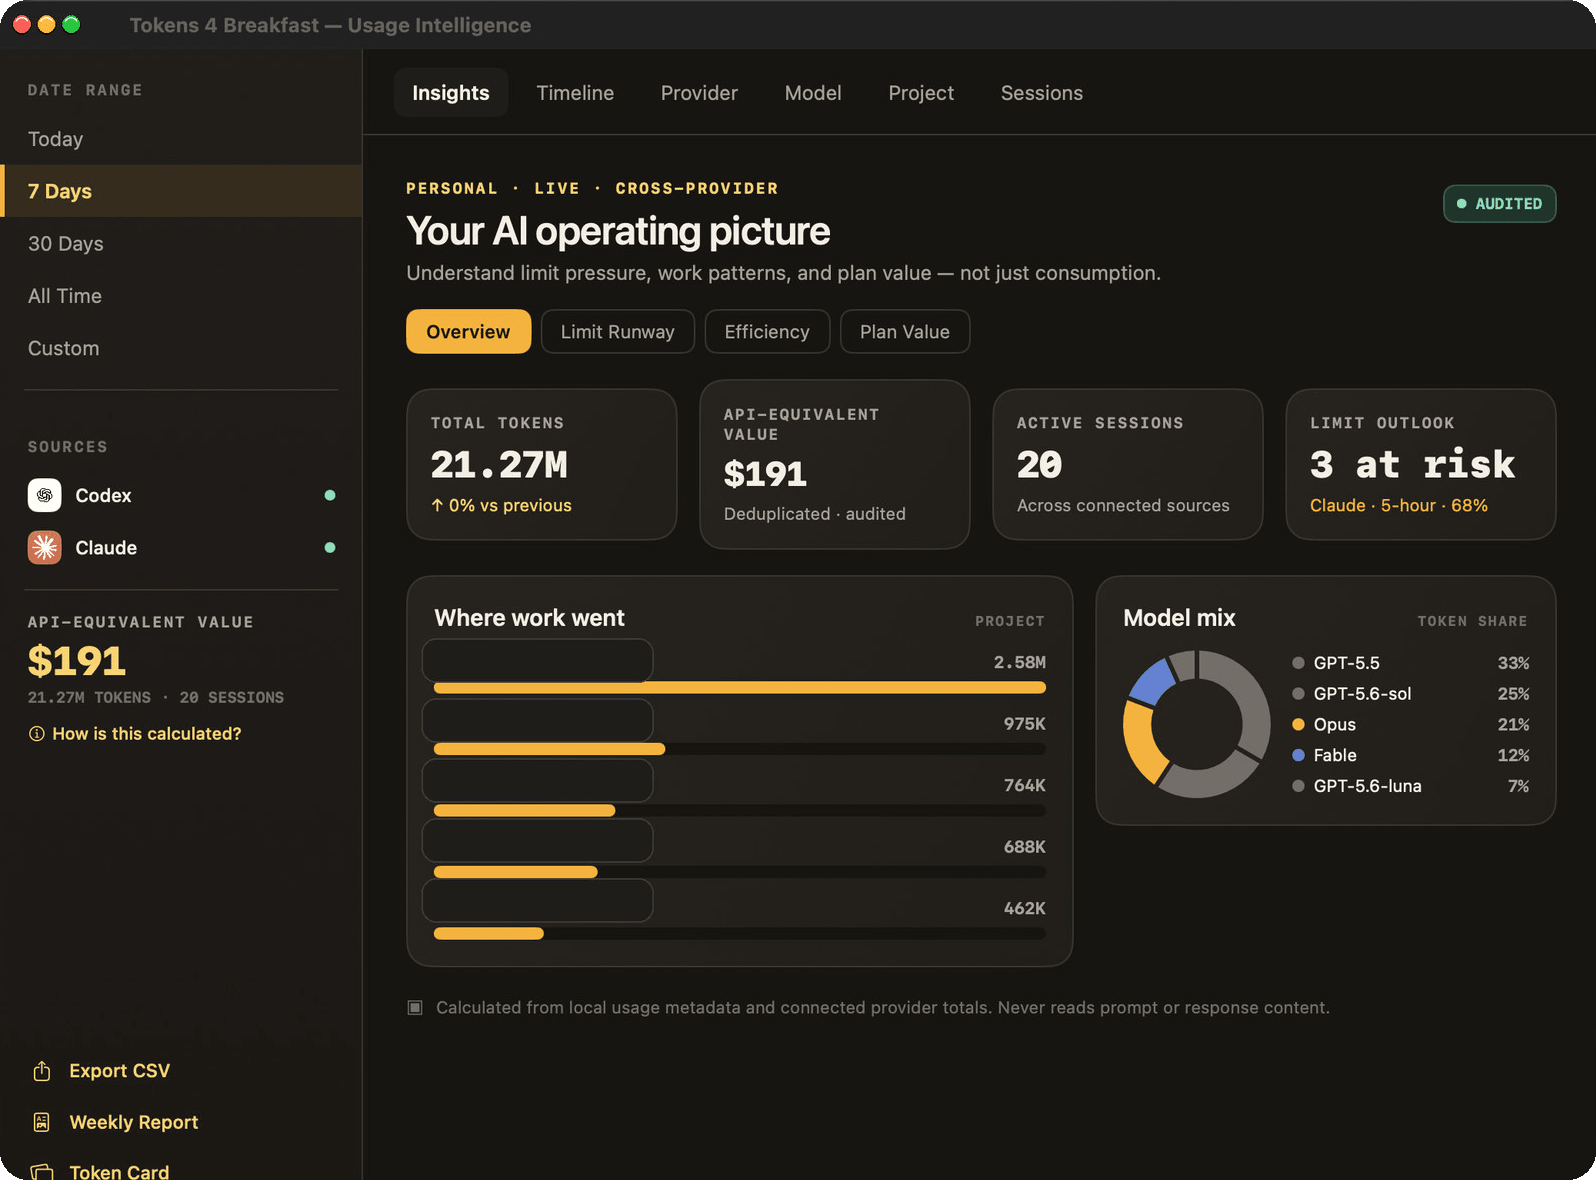Select the 7 Days date range
The image size is (1596, 1180).
coord(181,191)
